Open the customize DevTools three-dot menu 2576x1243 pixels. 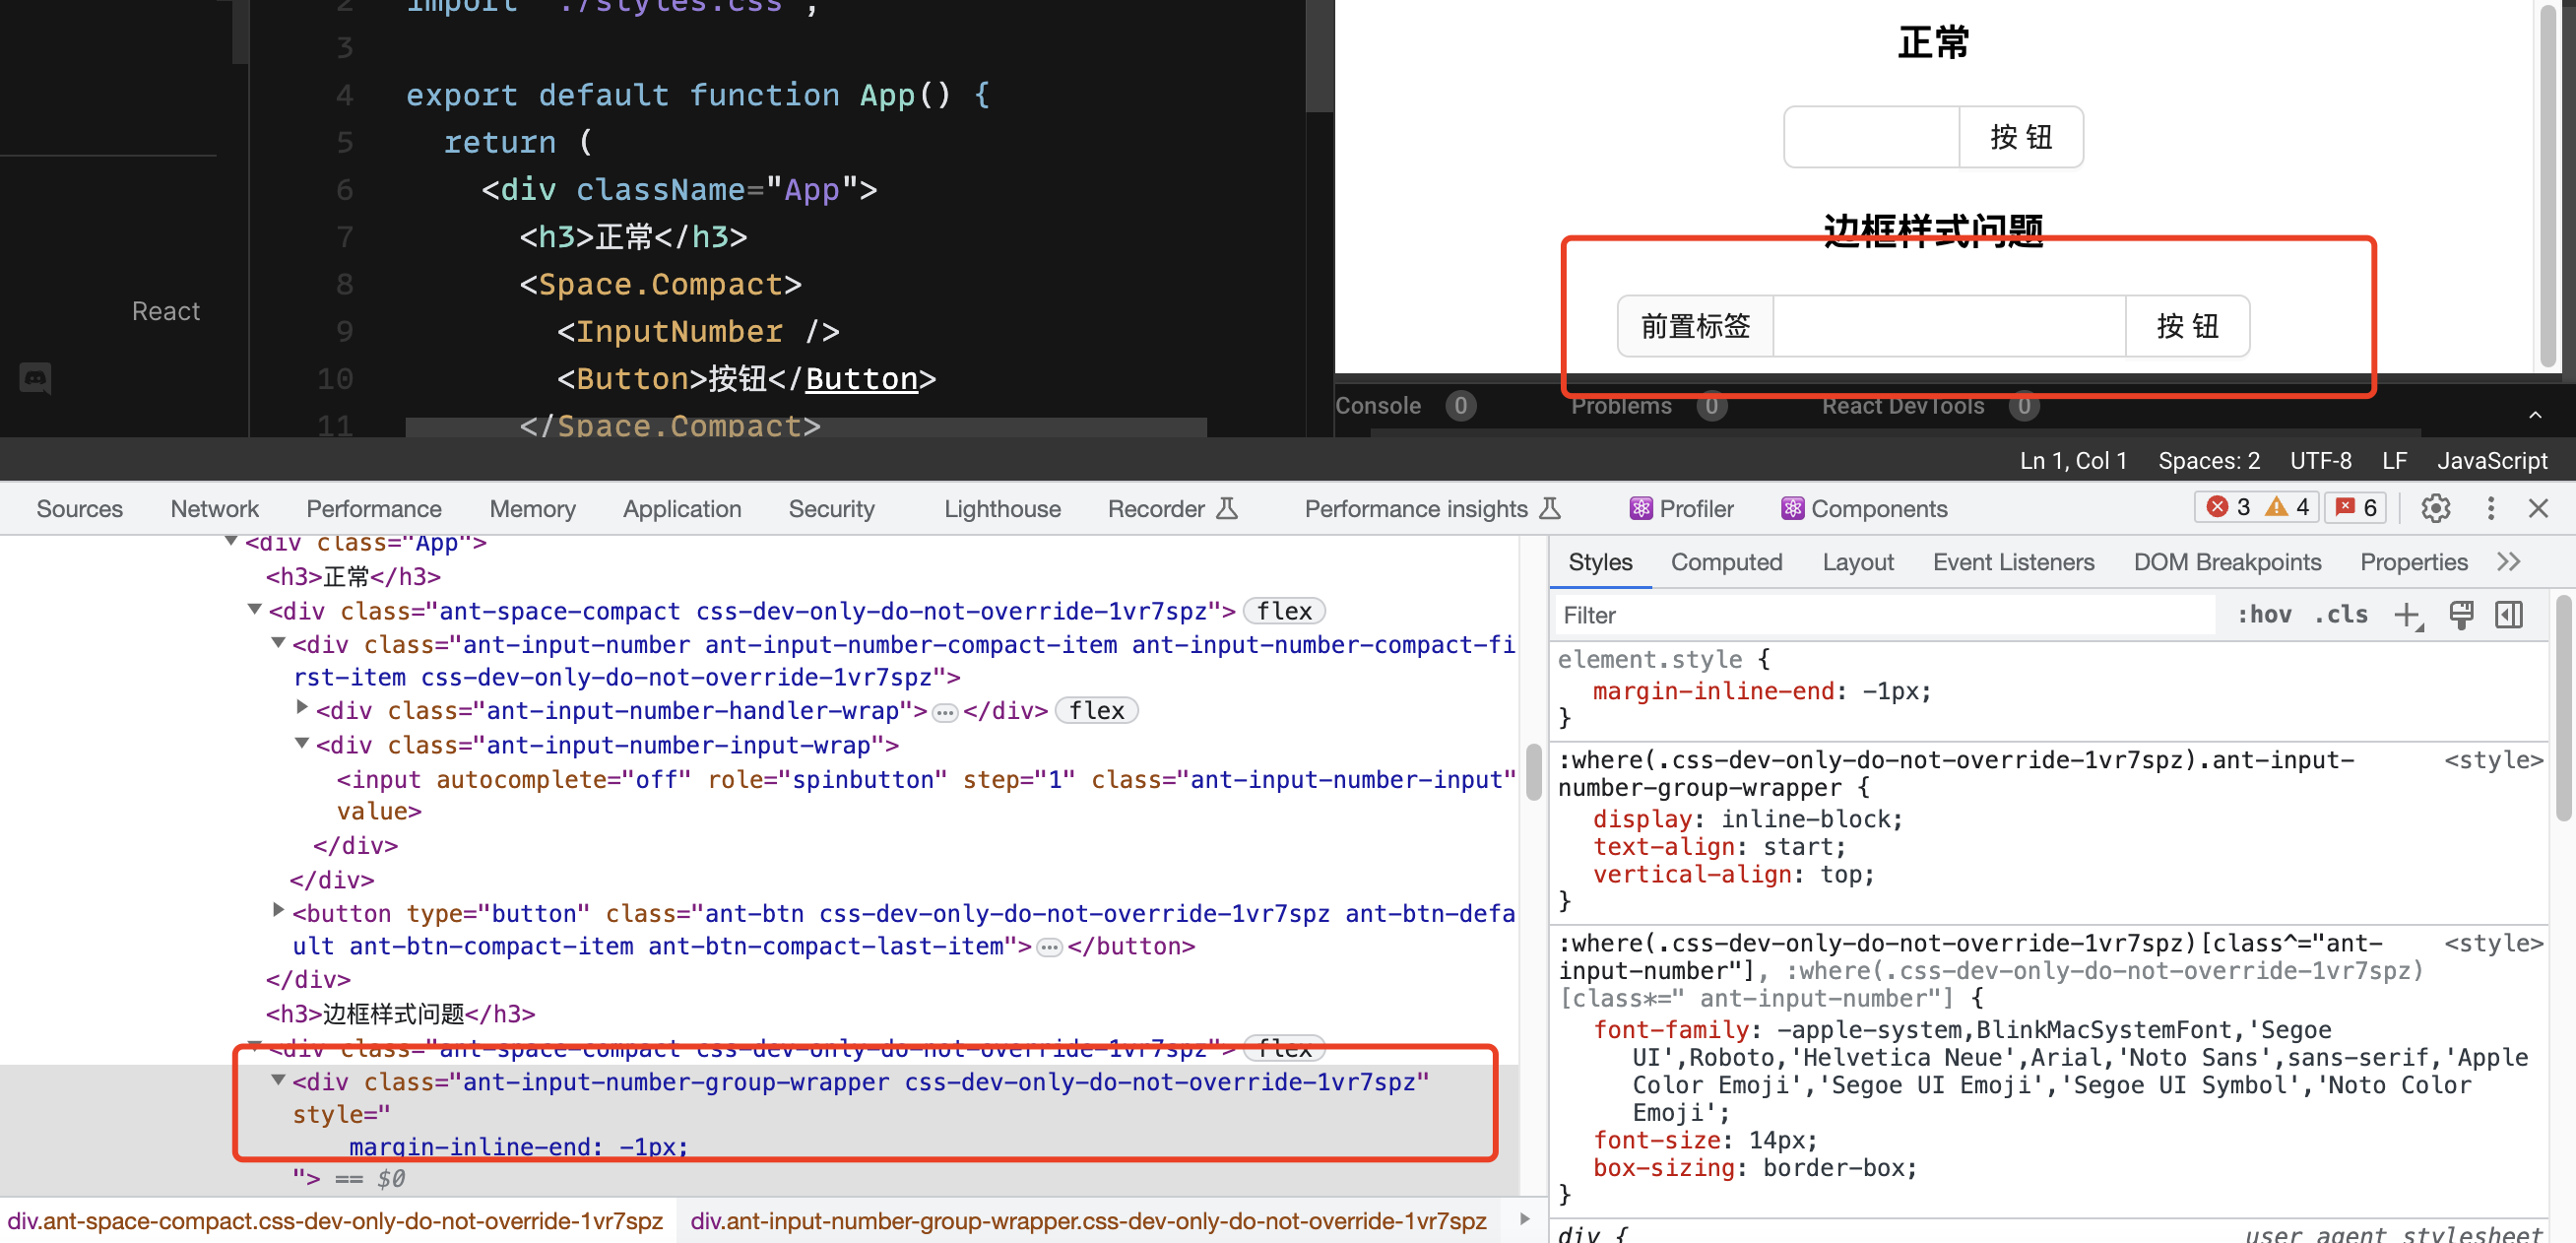(2491, 508)
